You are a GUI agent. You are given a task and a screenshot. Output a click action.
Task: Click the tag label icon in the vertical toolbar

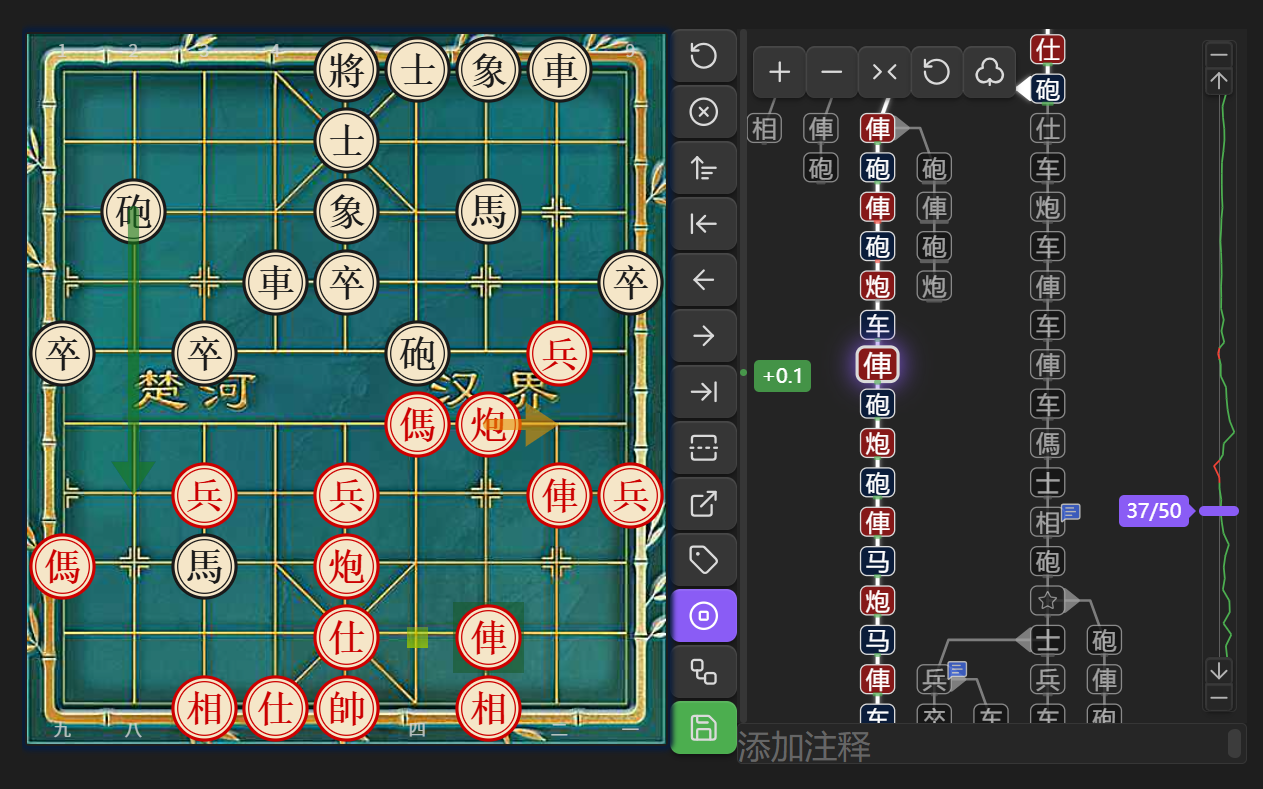(704, 559)
